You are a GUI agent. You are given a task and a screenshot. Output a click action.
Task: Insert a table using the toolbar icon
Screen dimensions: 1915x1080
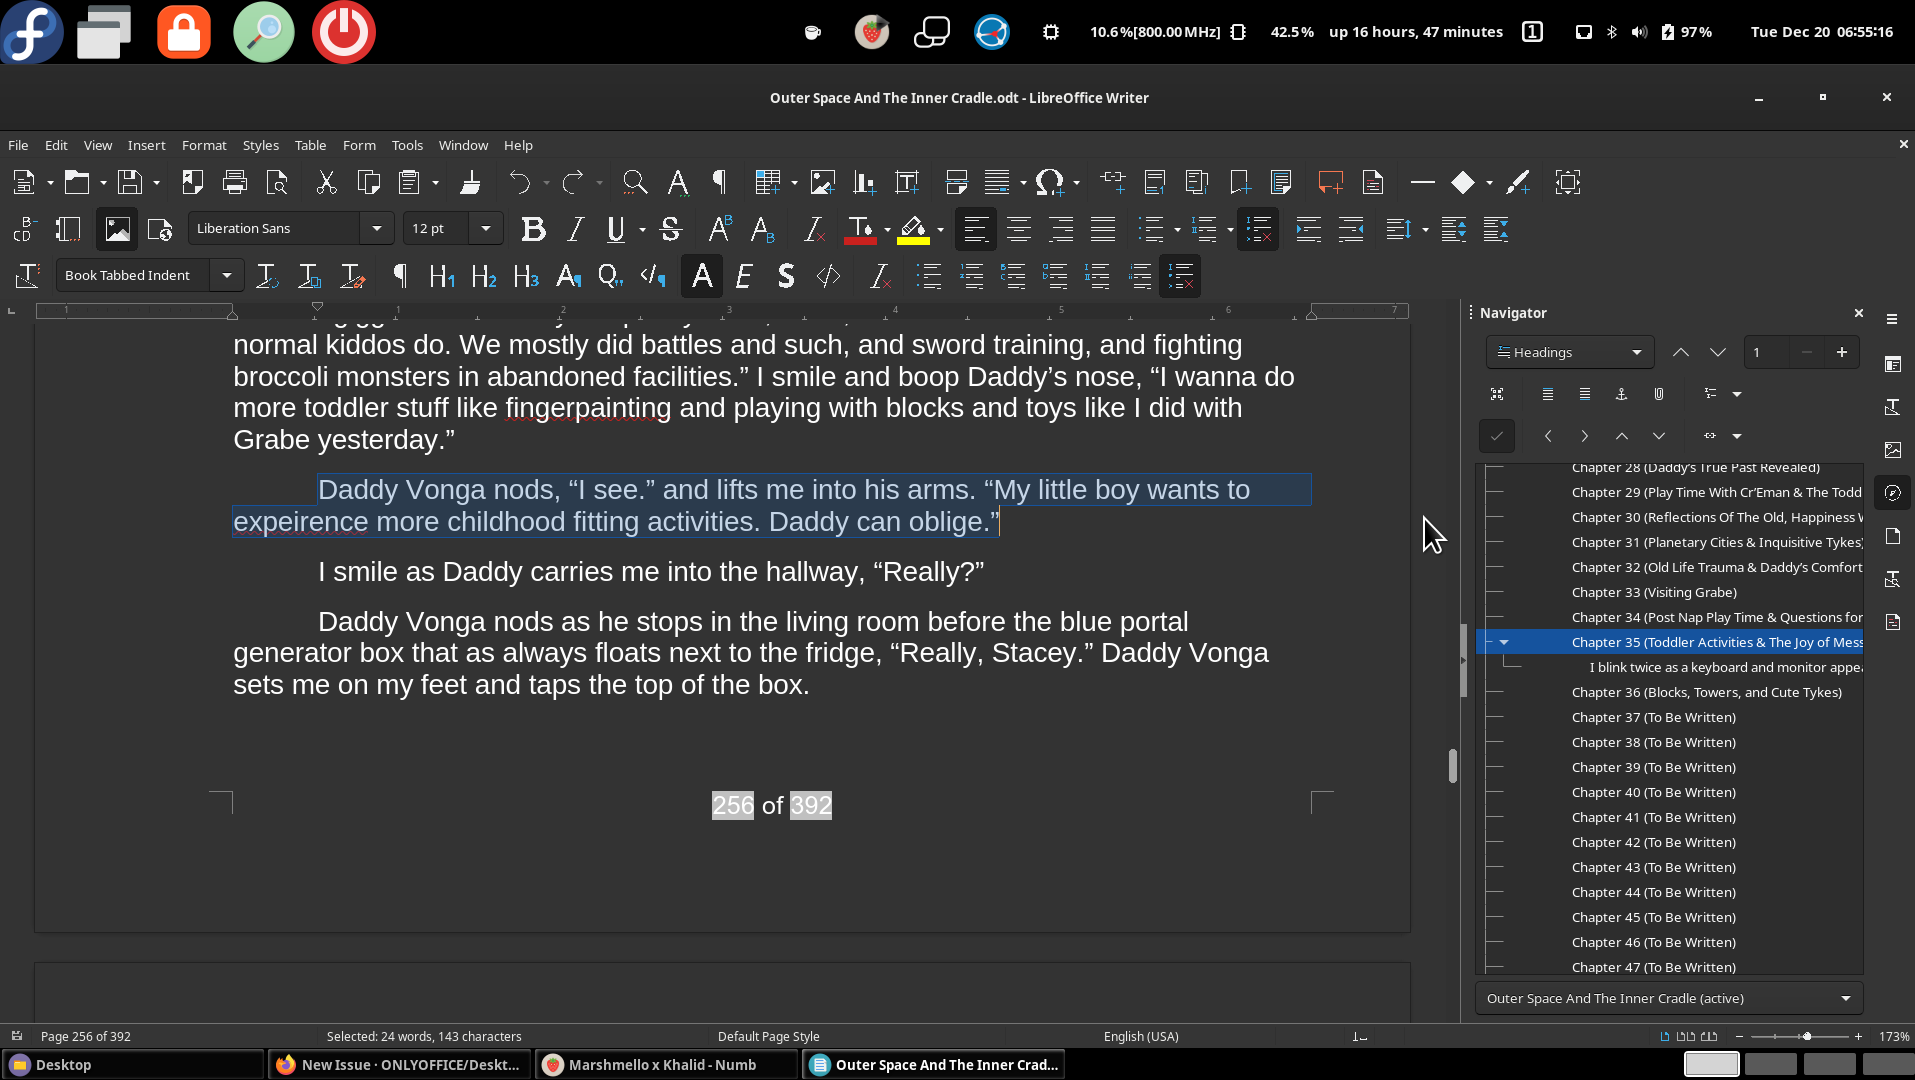(768, 182)
